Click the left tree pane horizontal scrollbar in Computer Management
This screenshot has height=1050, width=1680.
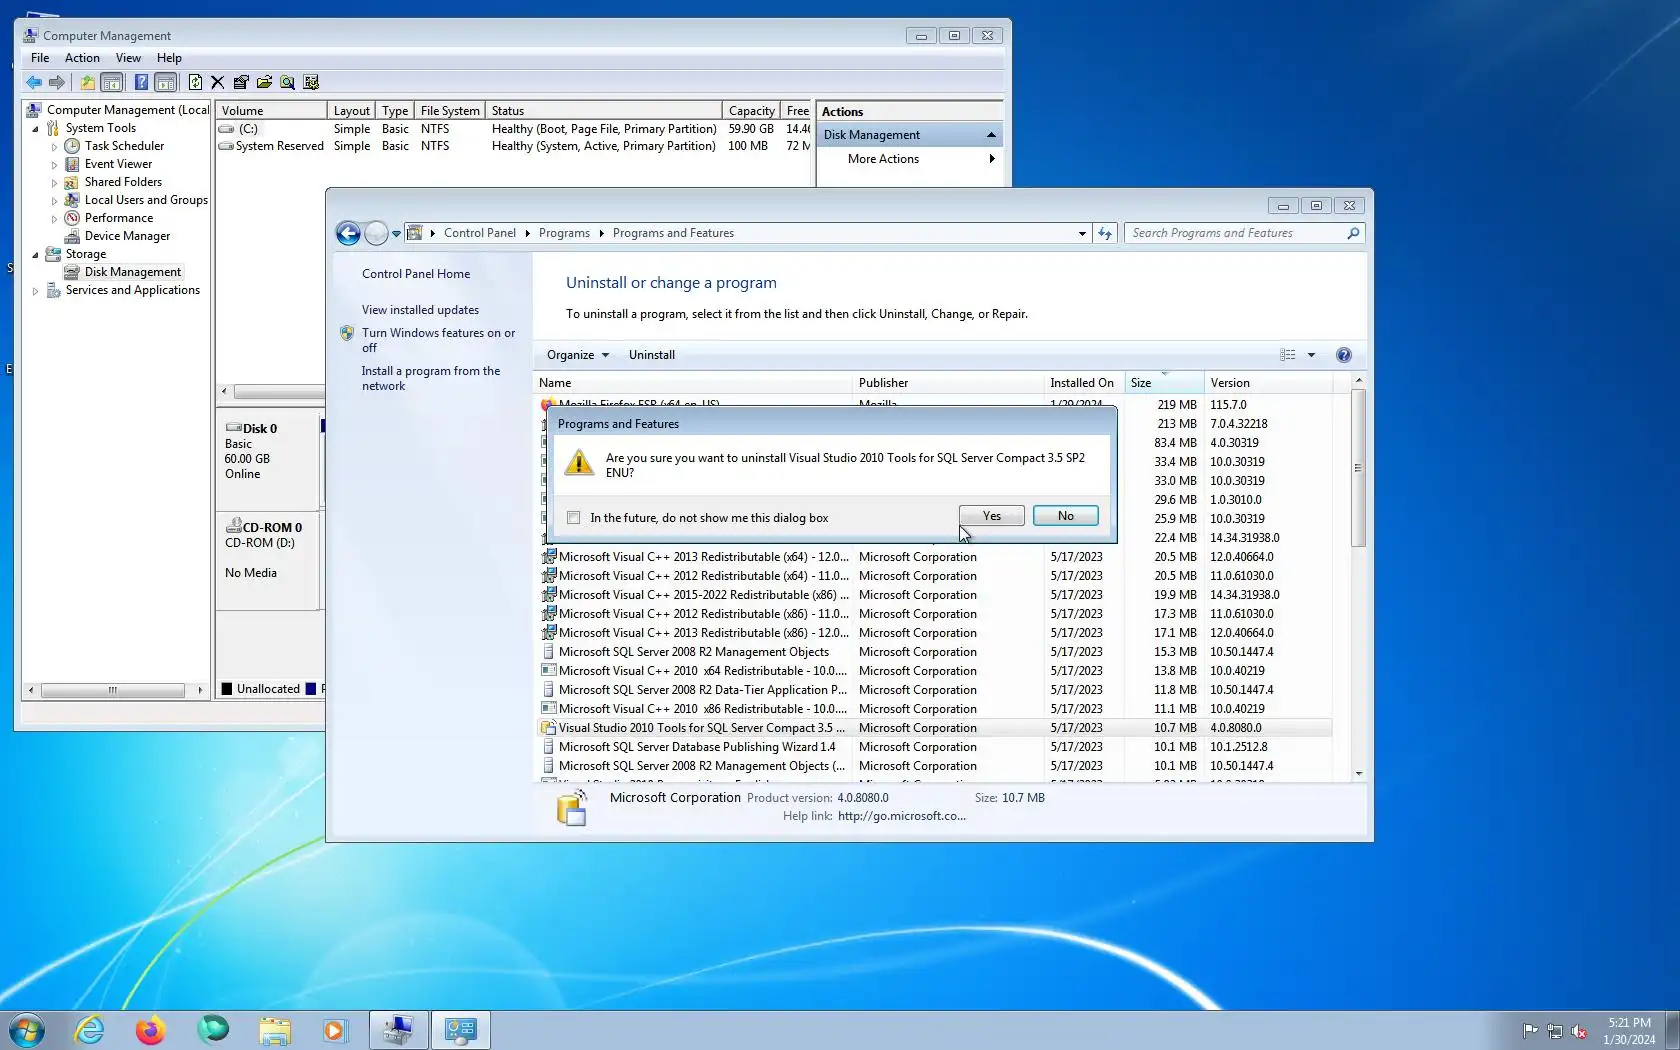click(x=113, y=690)
